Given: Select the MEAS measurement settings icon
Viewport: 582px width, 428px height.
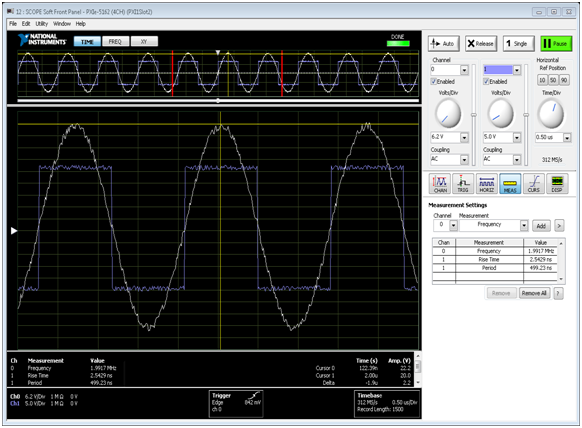Looking at the screenshot, I should [x=510, y=183].
